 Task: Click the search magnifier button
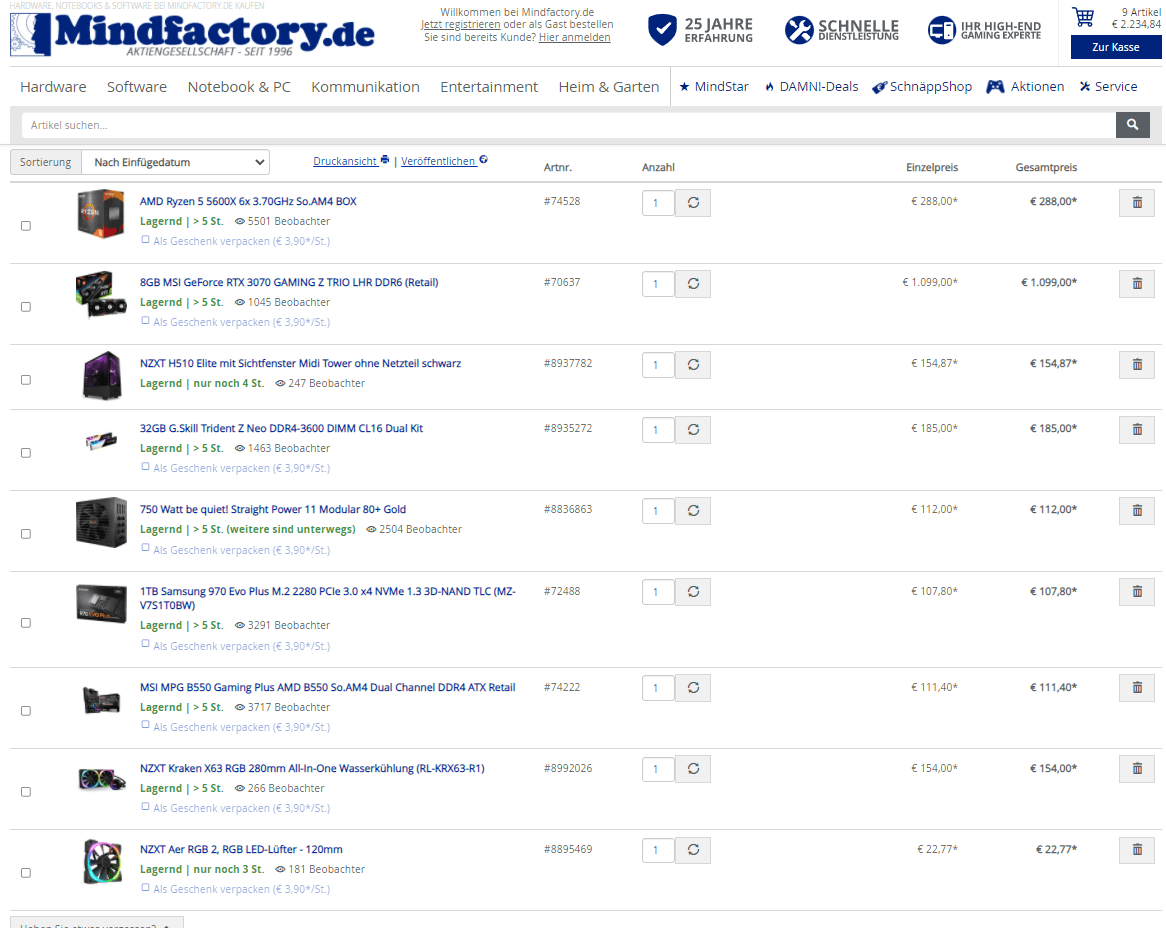[x=1133, y=125]
